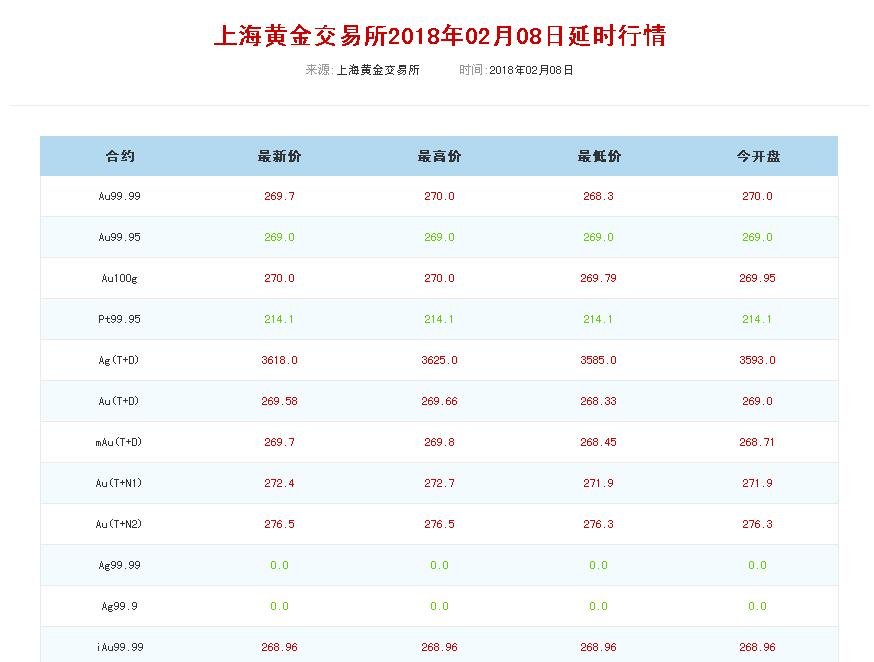
Task: Click the Au99.95 contract label
Action: click(x=118, y=237)
